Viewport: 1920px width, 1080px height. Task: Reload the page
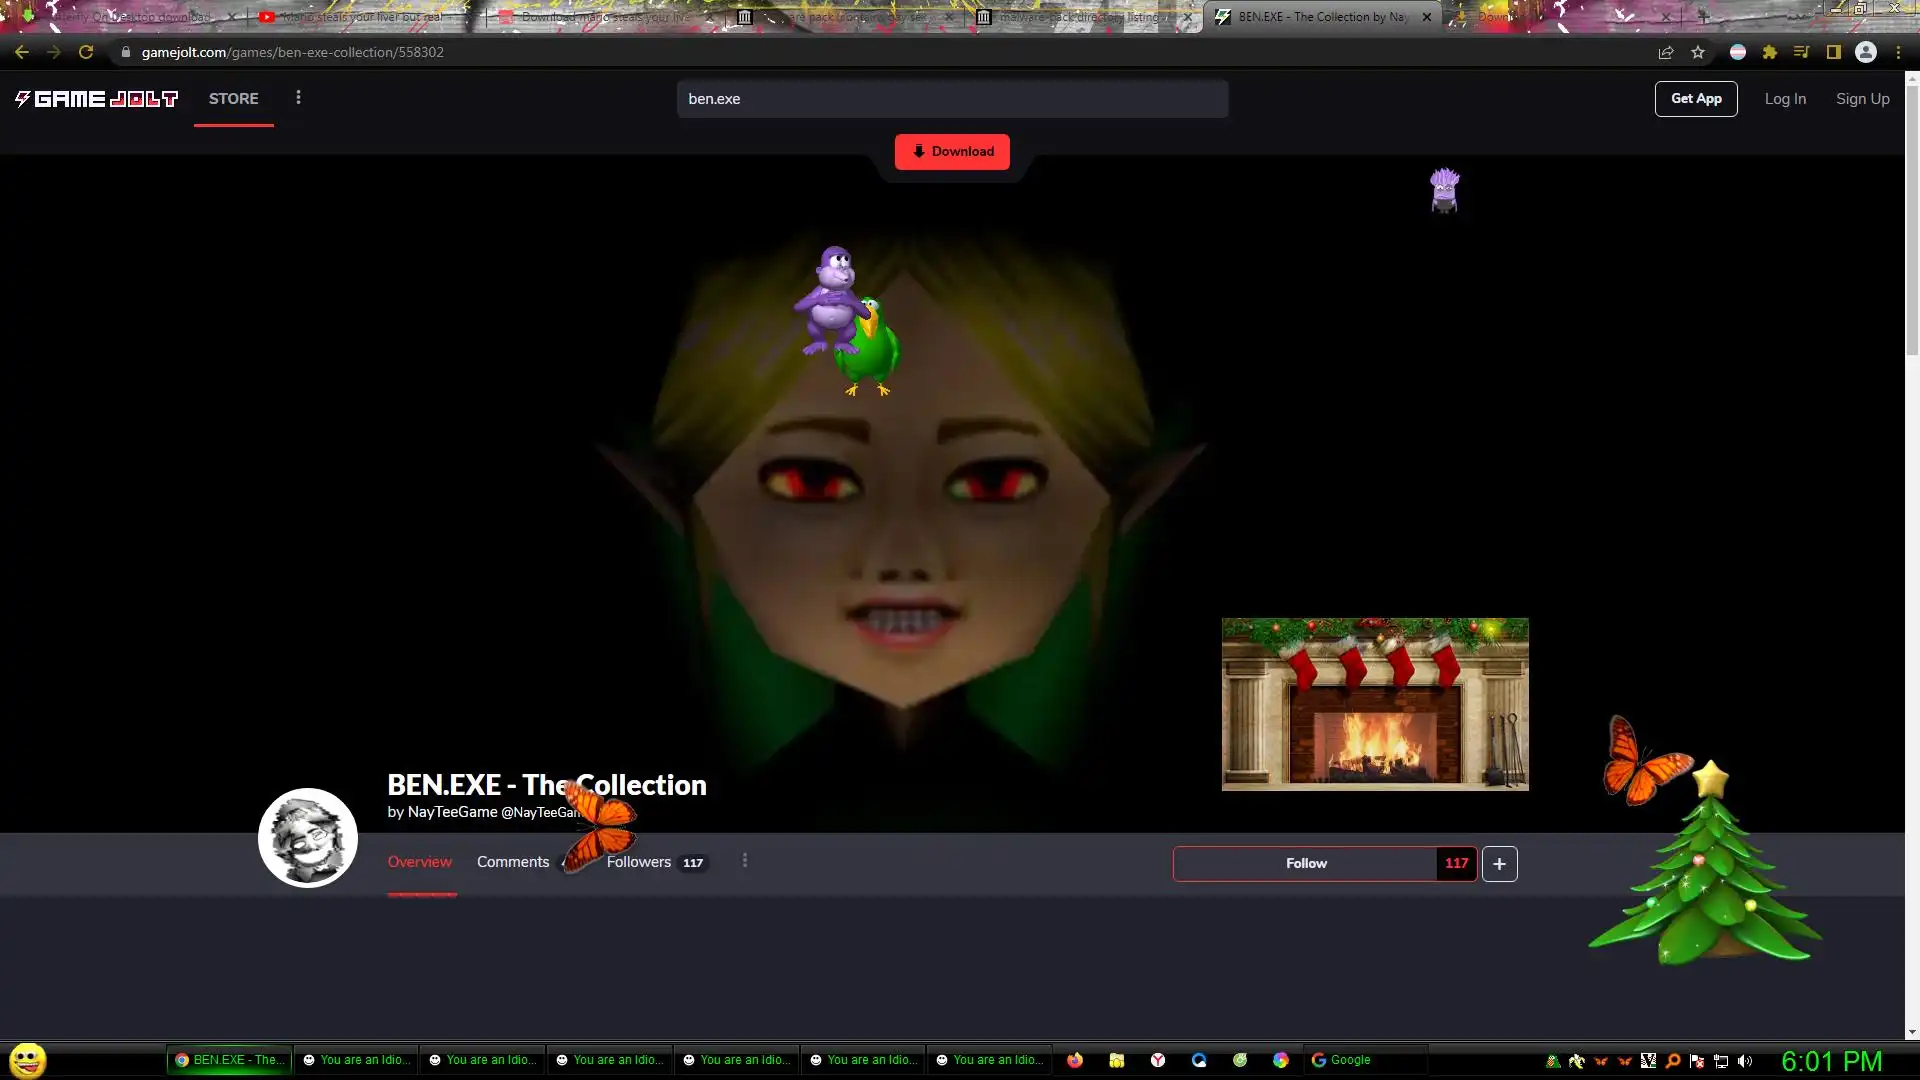point(86,52)
